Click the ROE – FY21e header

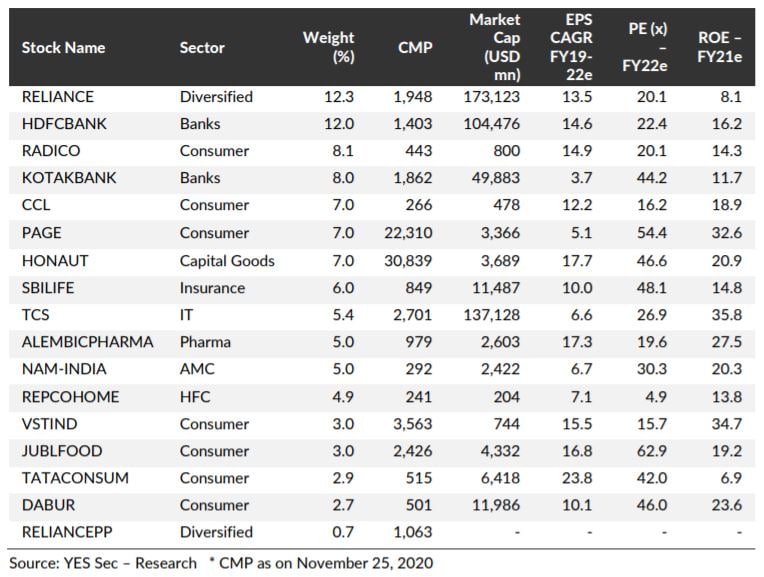[719, 47]
